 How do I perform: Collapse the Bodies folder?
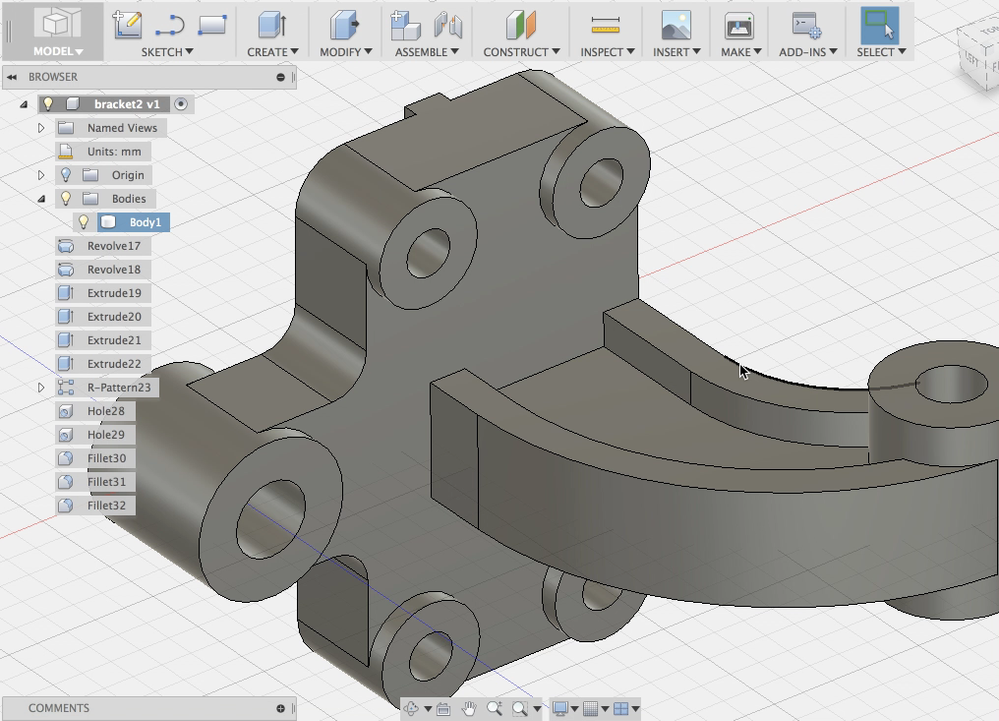41,199
